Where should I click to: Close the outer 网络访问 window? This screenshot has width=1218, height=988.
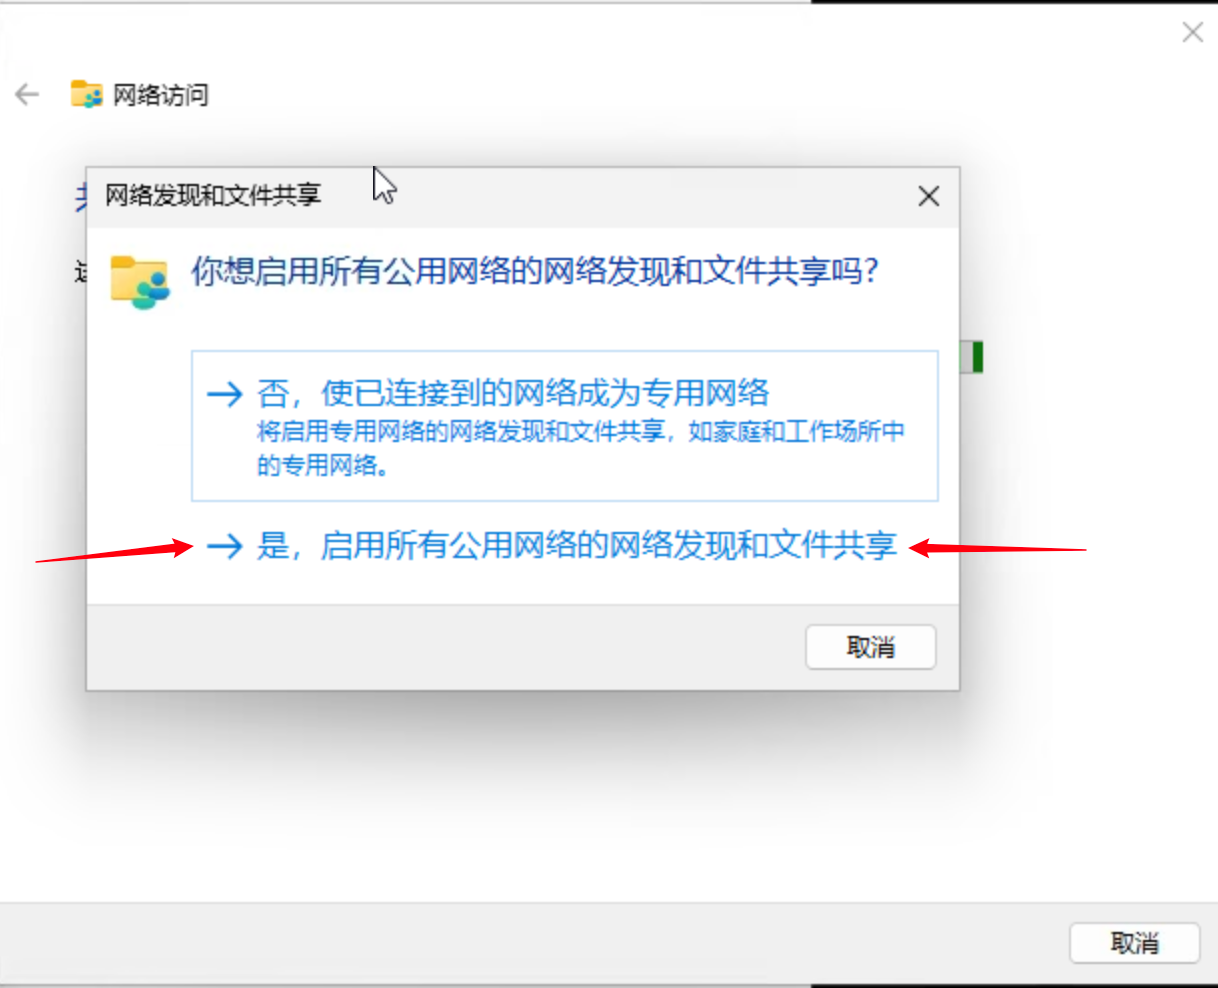(1192, 32)
